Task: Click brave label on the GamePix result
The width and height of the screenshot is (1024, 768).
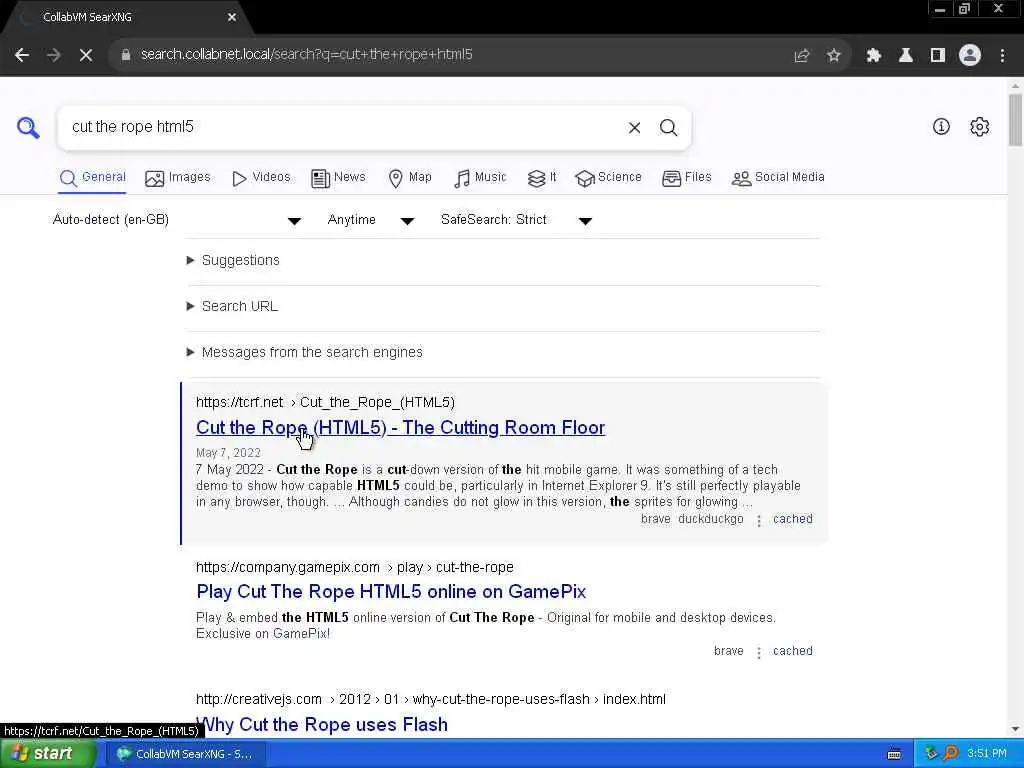Action: pos(729,651)
